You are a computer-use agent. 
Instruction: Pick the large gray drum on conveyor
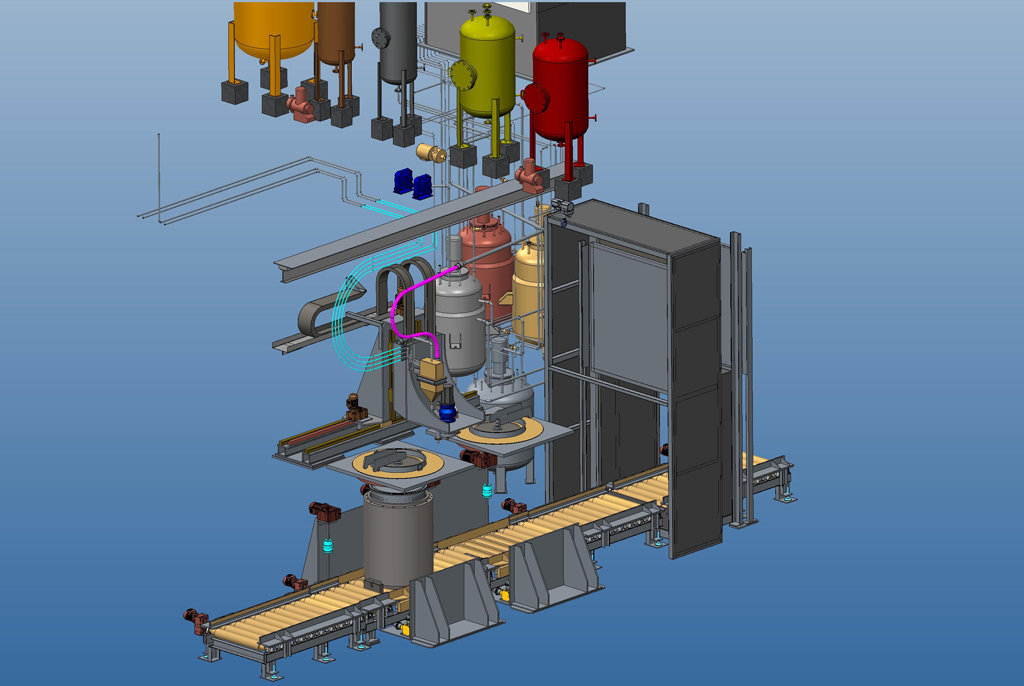(x=396, y=538)
